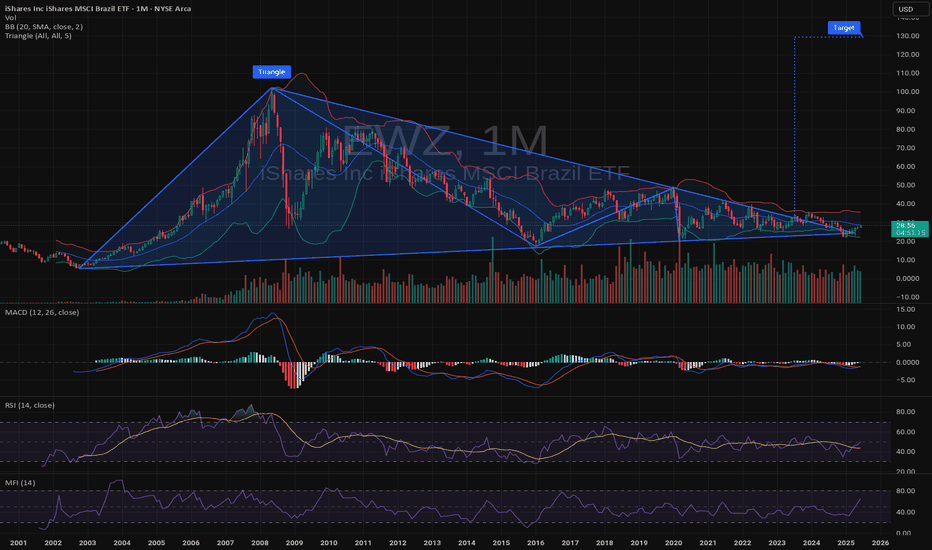This screenshot has height=550, width=932.
Task: Click the 2022 label on time axis
Action: 742,543
